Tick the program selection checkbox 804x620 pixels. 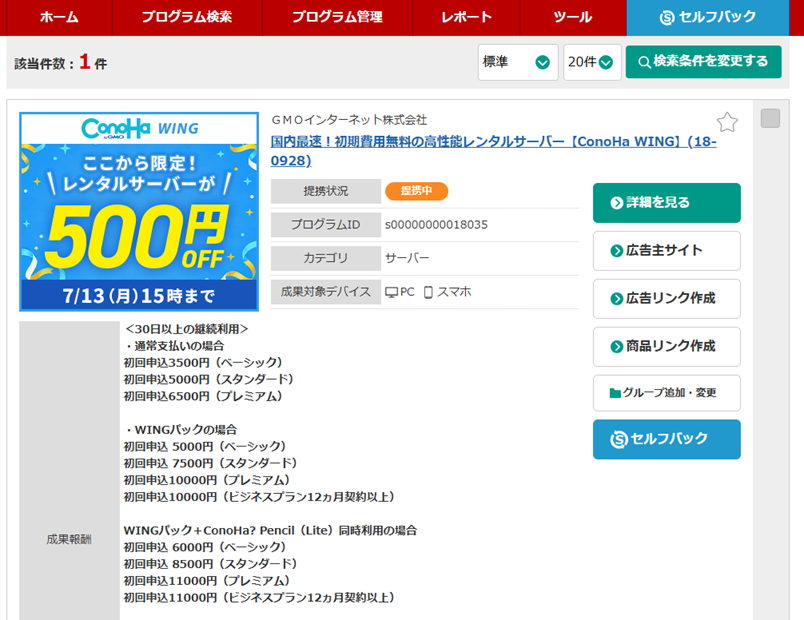pos(770,118)
